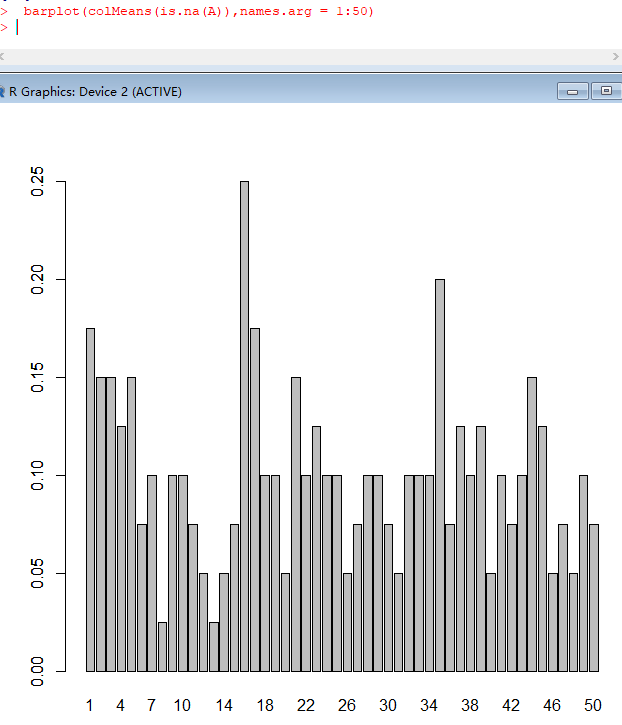Viewport: 622px width, 725px height.
Task: Click the y-axis label 0.20
Action: (37, 280)
